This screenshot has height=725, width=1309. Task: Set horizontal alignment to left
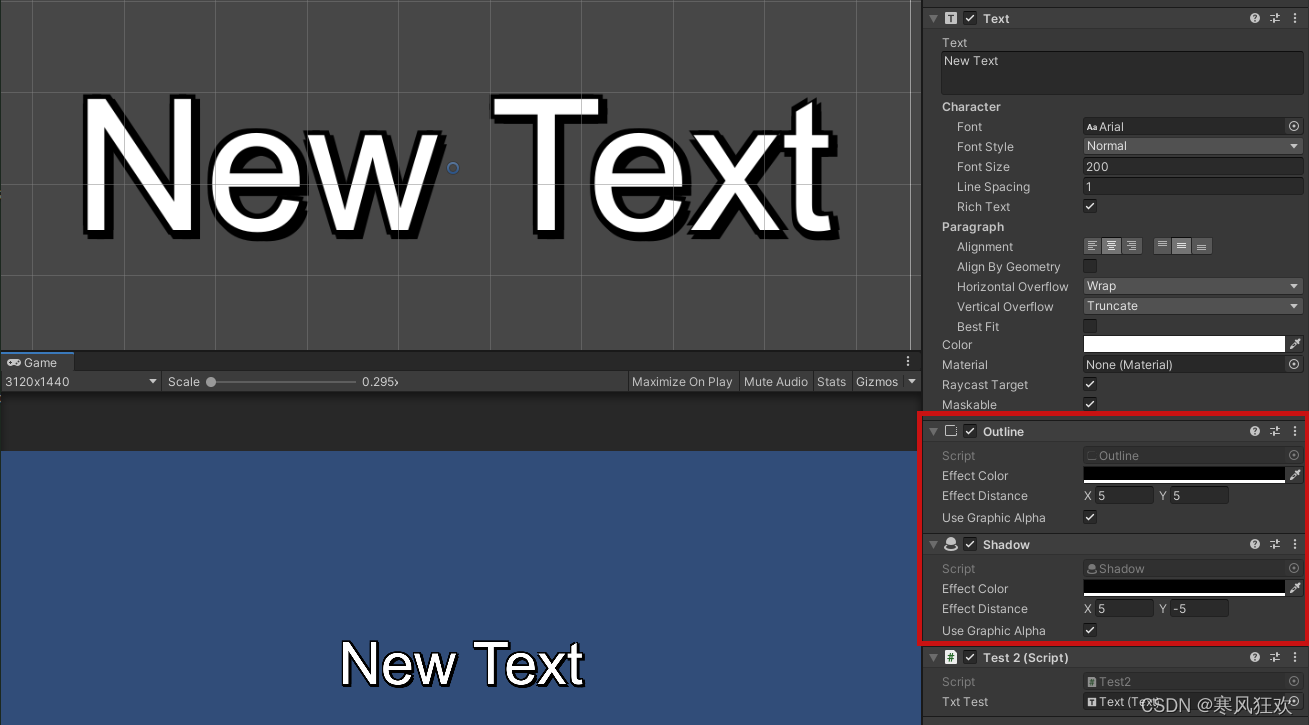coord(1092,246)
